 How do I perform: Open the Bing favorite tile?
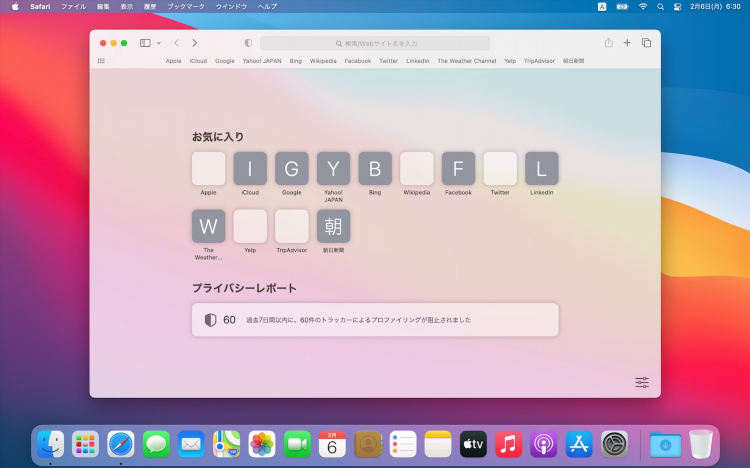[x=375, y=168]
